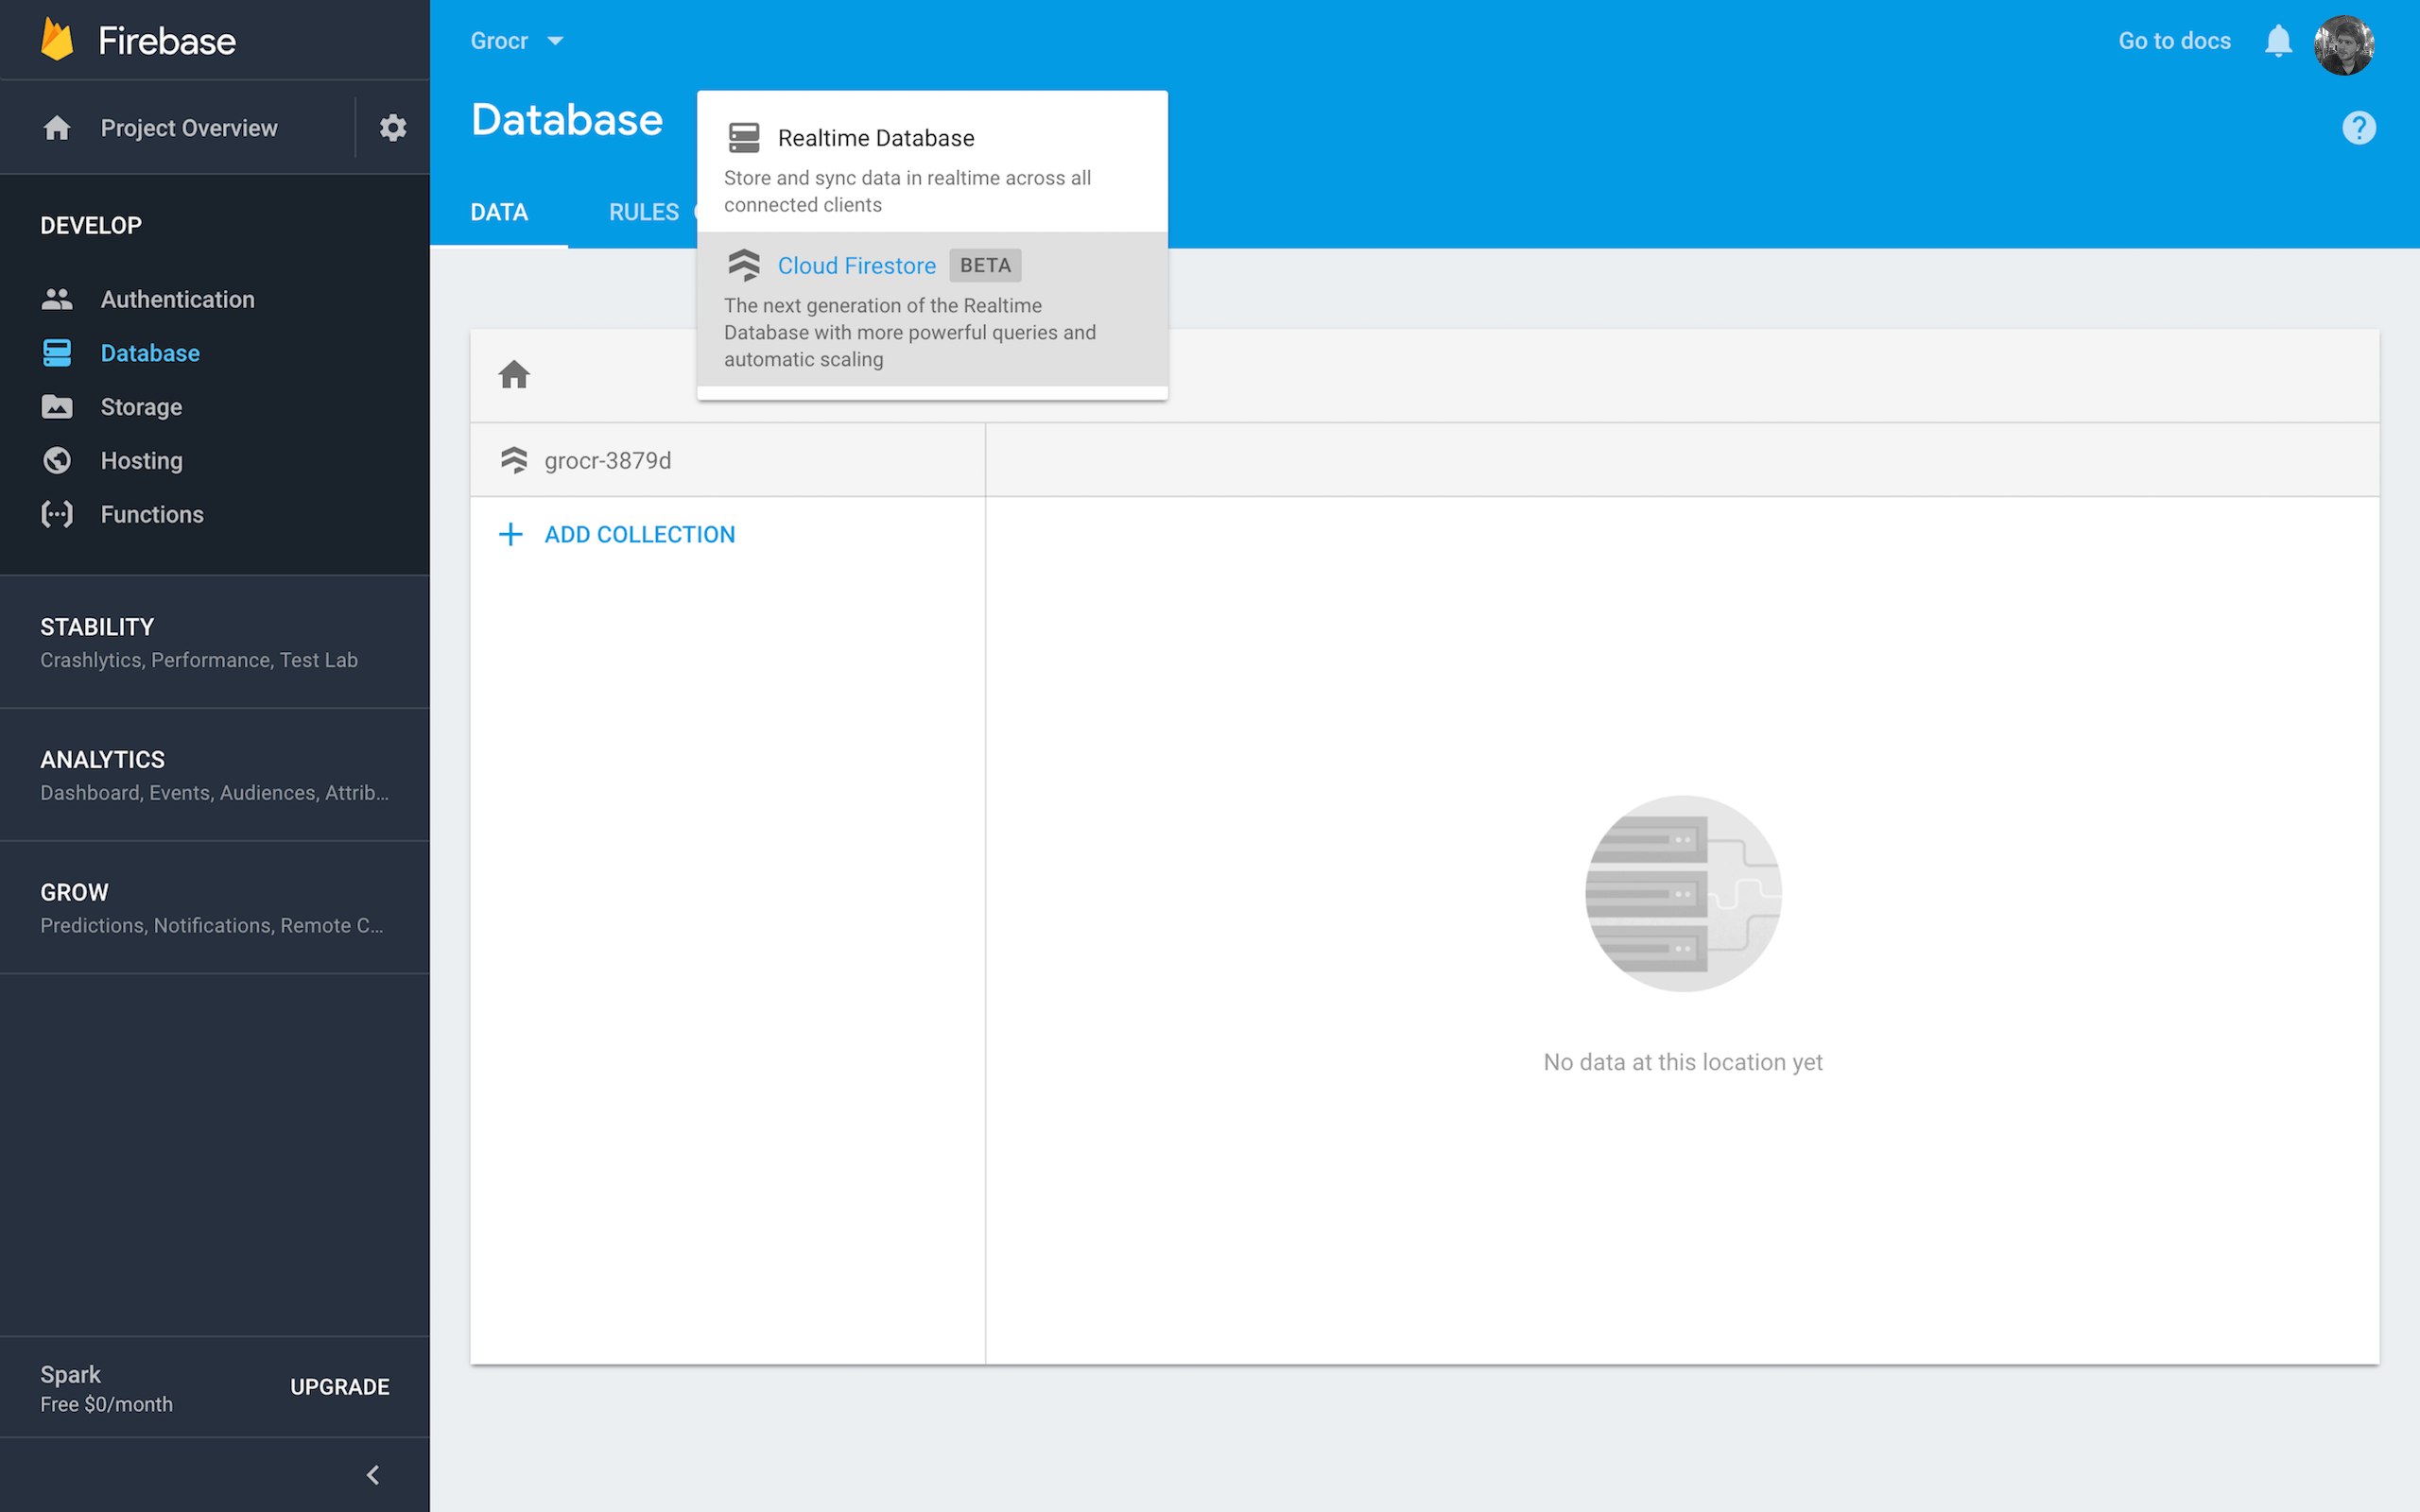Image resolution: width=2420 pixels, height=1512 pixels.
Task: Click the Go to docs link
Action: pyautogui.click(x=2174, y=40)
